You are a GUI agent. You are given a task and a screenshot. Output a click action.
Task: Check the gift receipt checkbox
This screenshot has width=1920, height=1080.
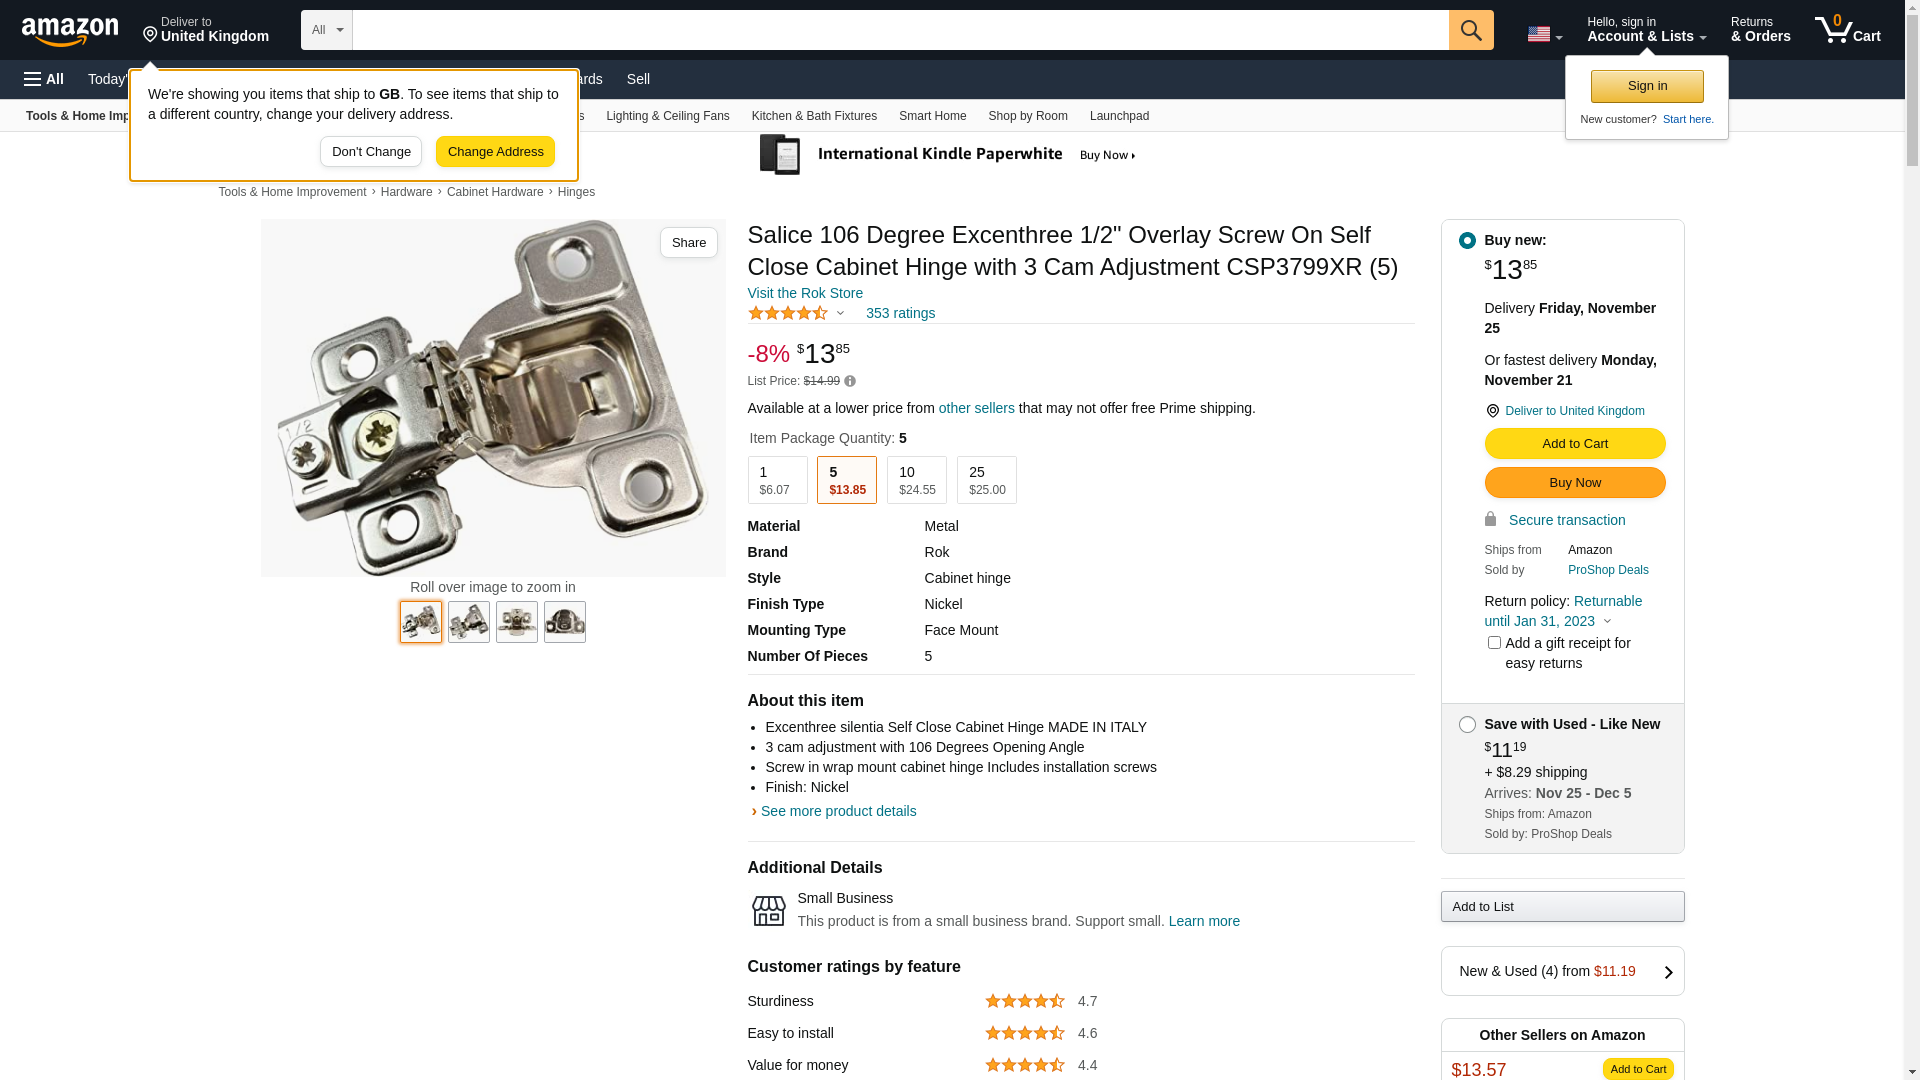coord(1494,643)
